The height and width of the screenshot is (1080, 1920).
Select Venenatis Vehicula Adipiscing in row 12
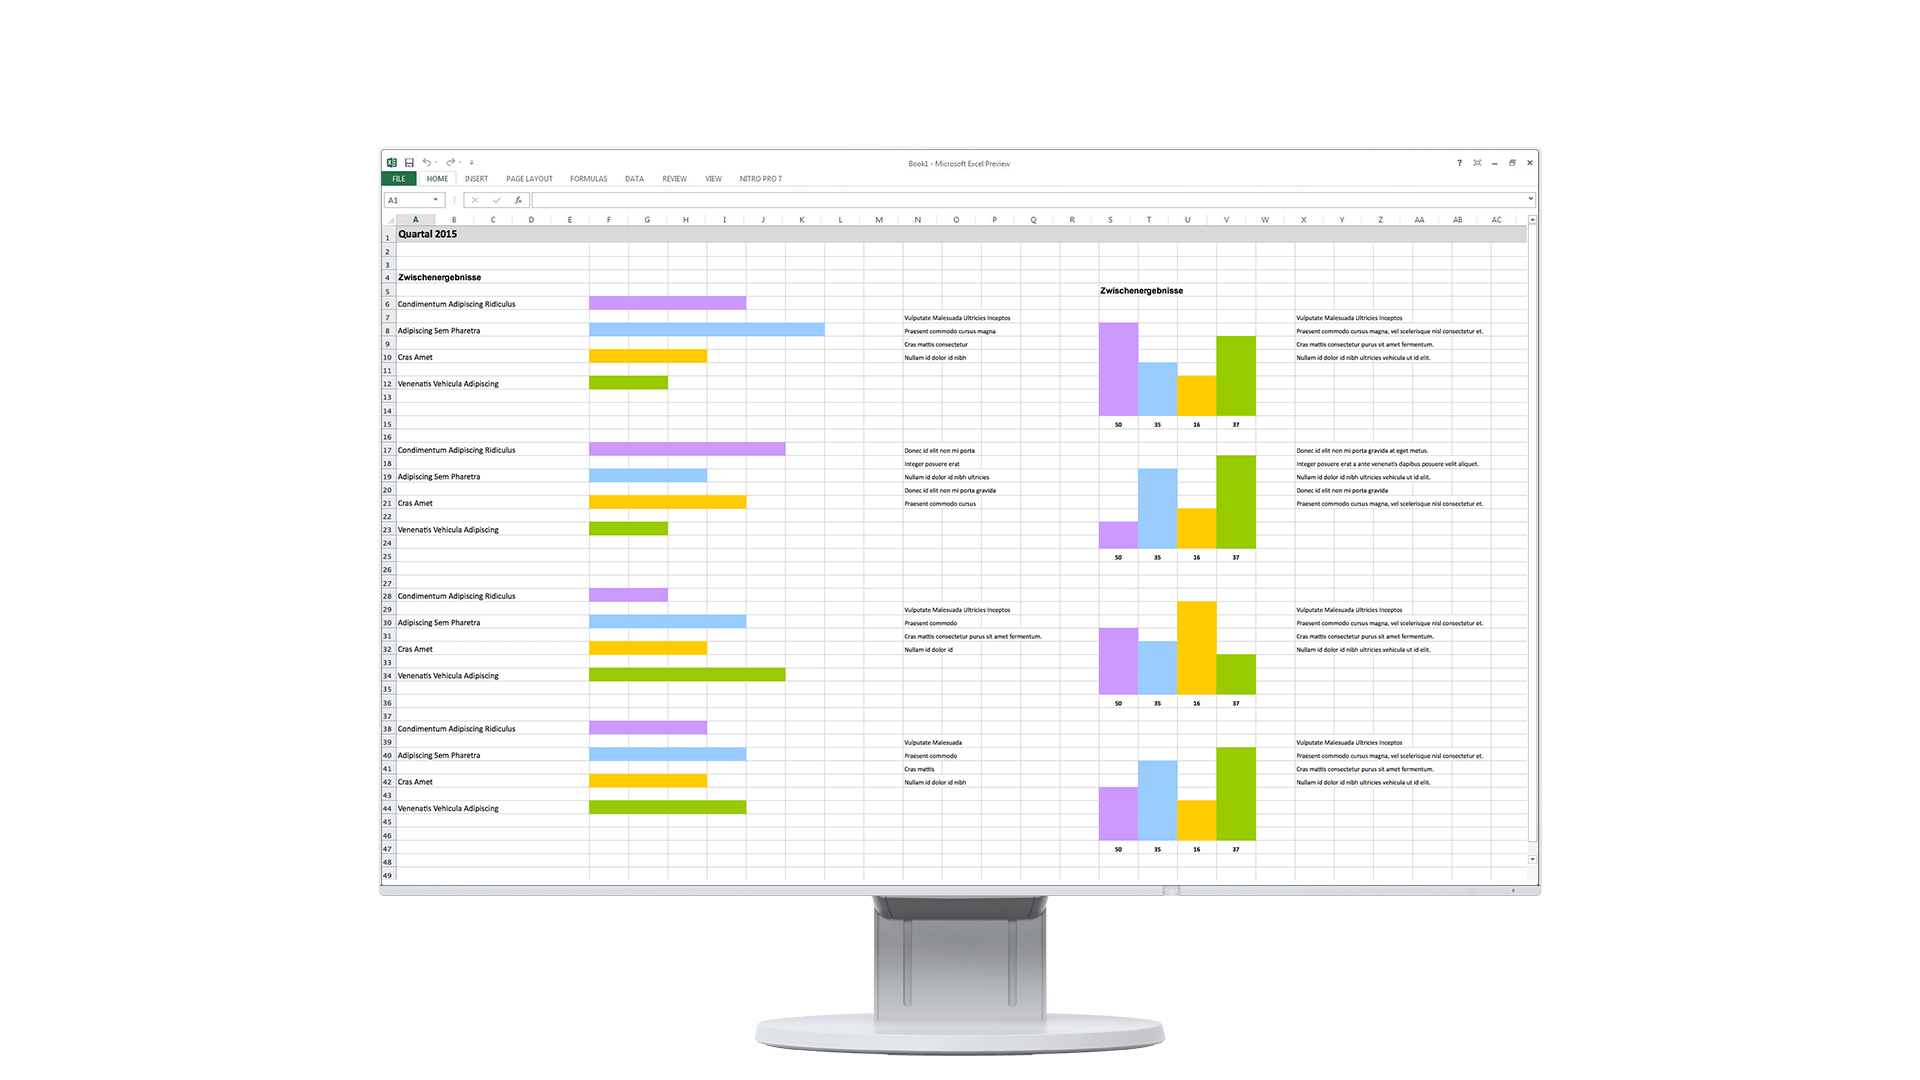tap(448, 384)
